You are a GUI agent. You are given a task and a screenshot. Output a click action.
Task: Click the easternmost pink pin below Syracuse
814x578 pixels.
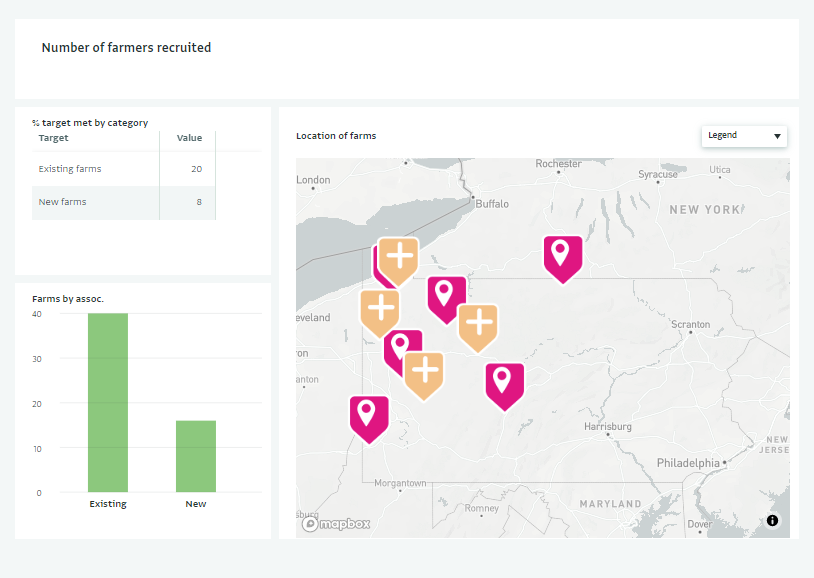tap(563, 257)
